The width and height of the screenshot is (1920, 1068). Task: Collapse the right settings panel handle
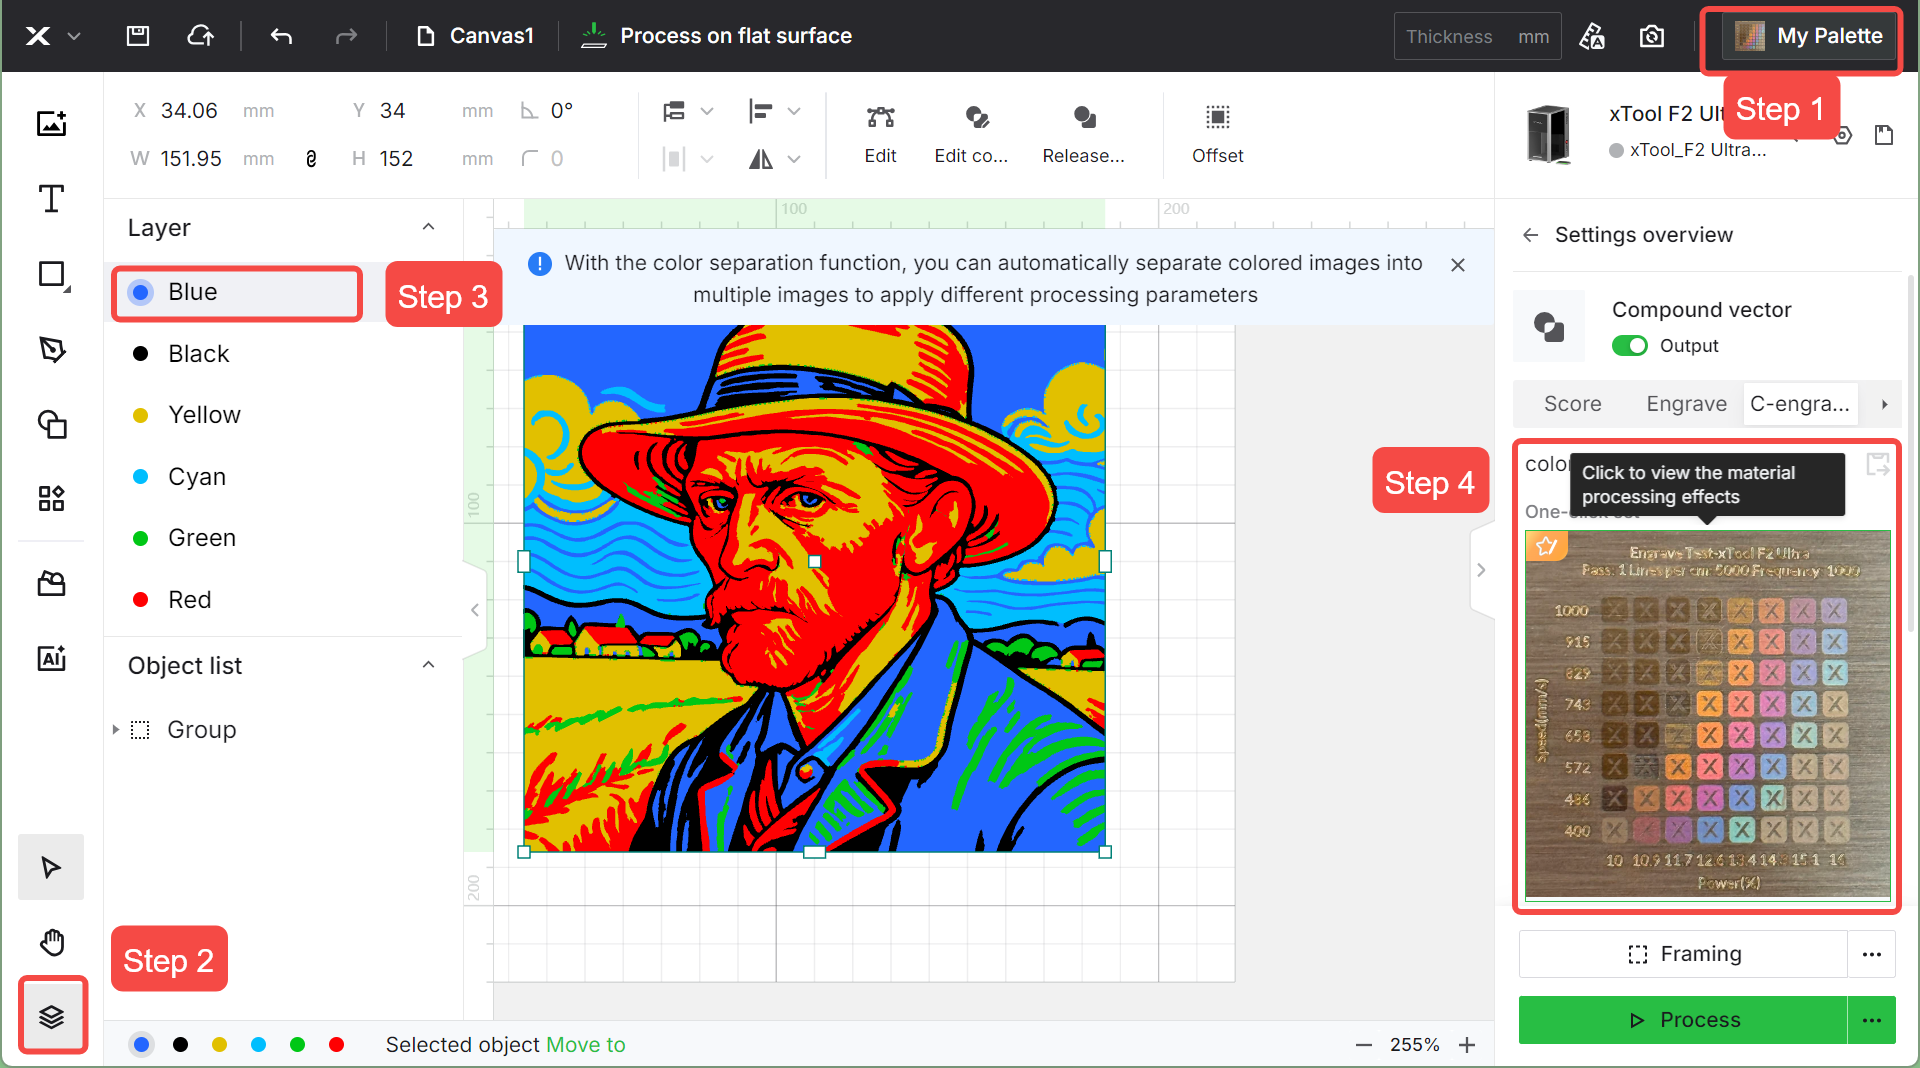[x=1481, y=570]
